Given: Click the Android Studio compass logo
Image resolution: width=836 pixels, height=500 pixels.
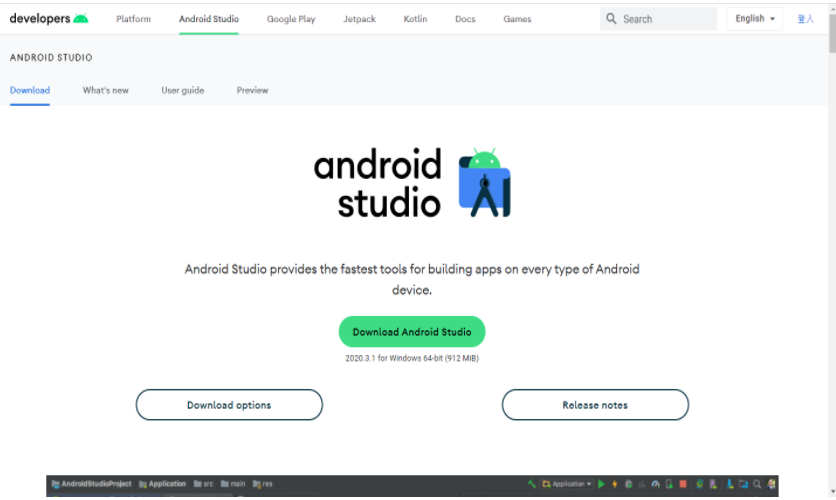Looking at the screenshot, I should (485, 183).
